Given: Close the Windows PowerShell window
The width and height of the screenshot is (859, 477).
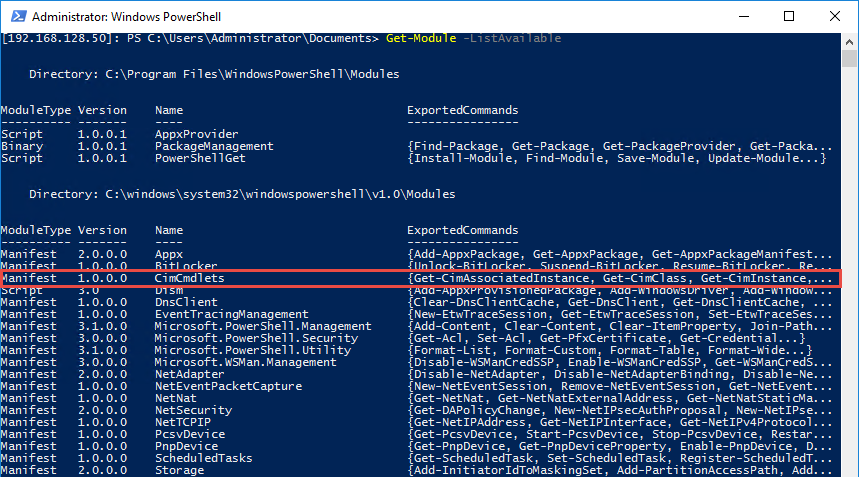Looking at the screenshot, I should (x=834, y=16).
